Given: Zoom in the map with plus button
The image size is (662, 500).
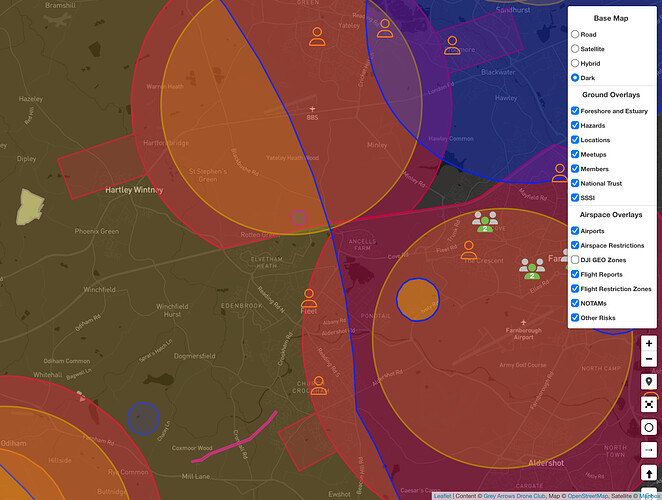Looking at the screenshot, I should [649, 343].
